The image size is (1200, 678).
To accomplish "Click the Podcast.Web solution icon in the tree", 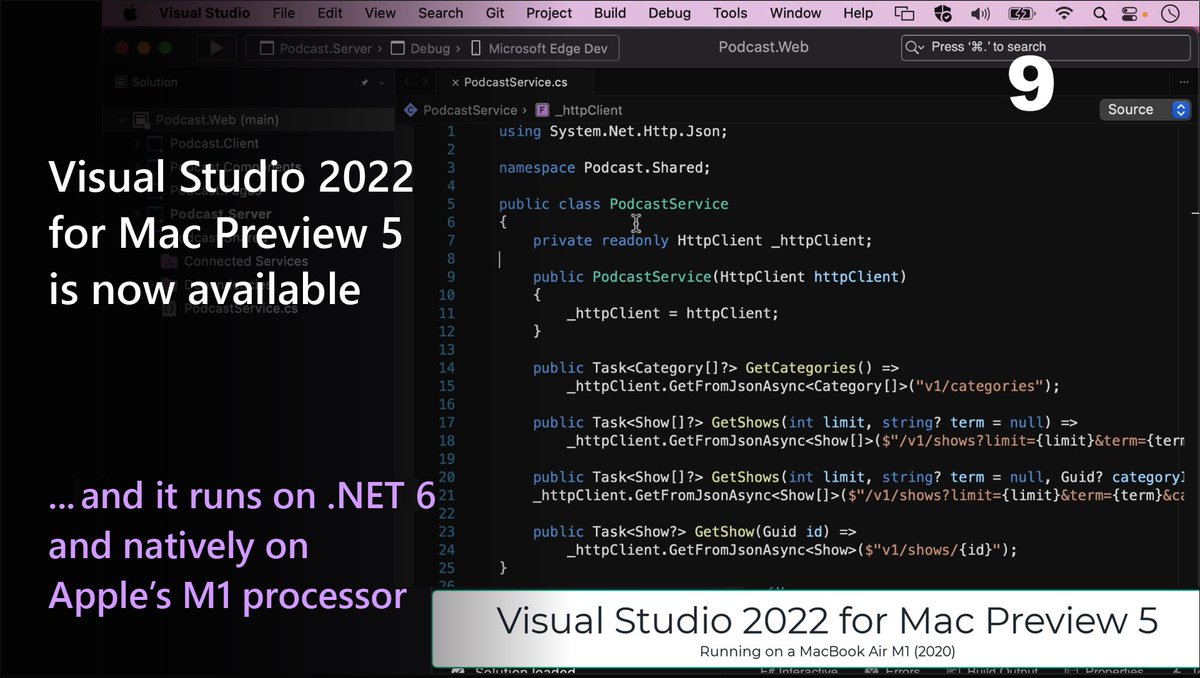I will click(x=141, y=120).
